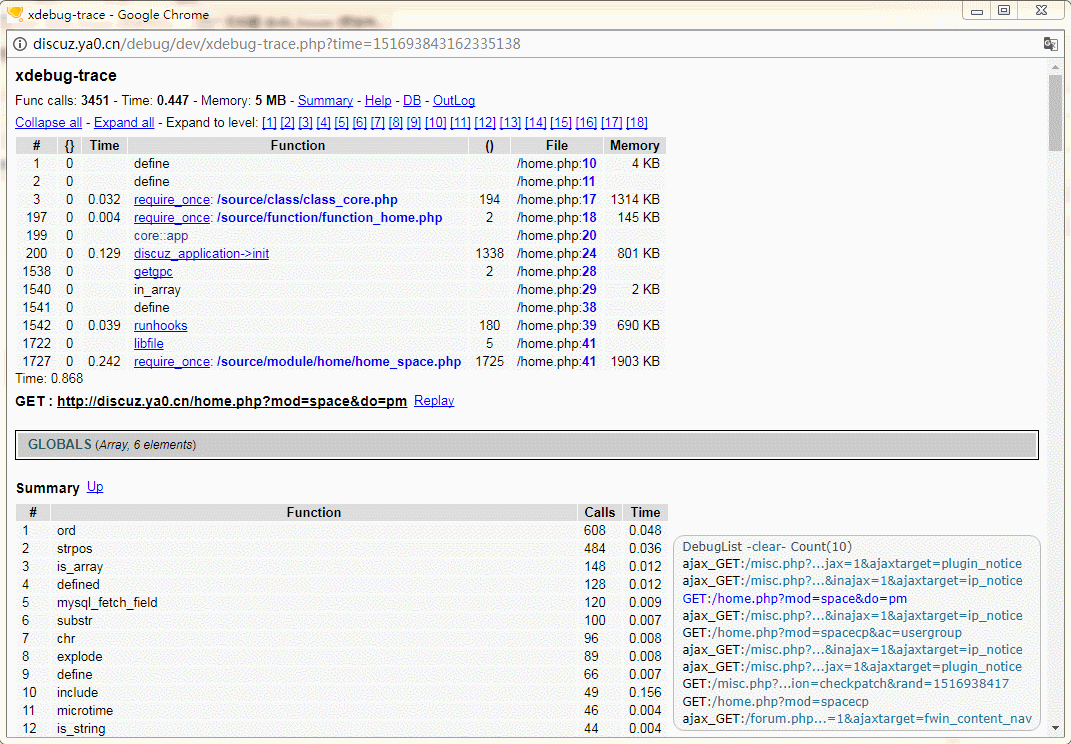Select GET /misc.php checkpatch entry in DebugList
This screenshot has height=744, width=1071.
[x=846, y=684]
